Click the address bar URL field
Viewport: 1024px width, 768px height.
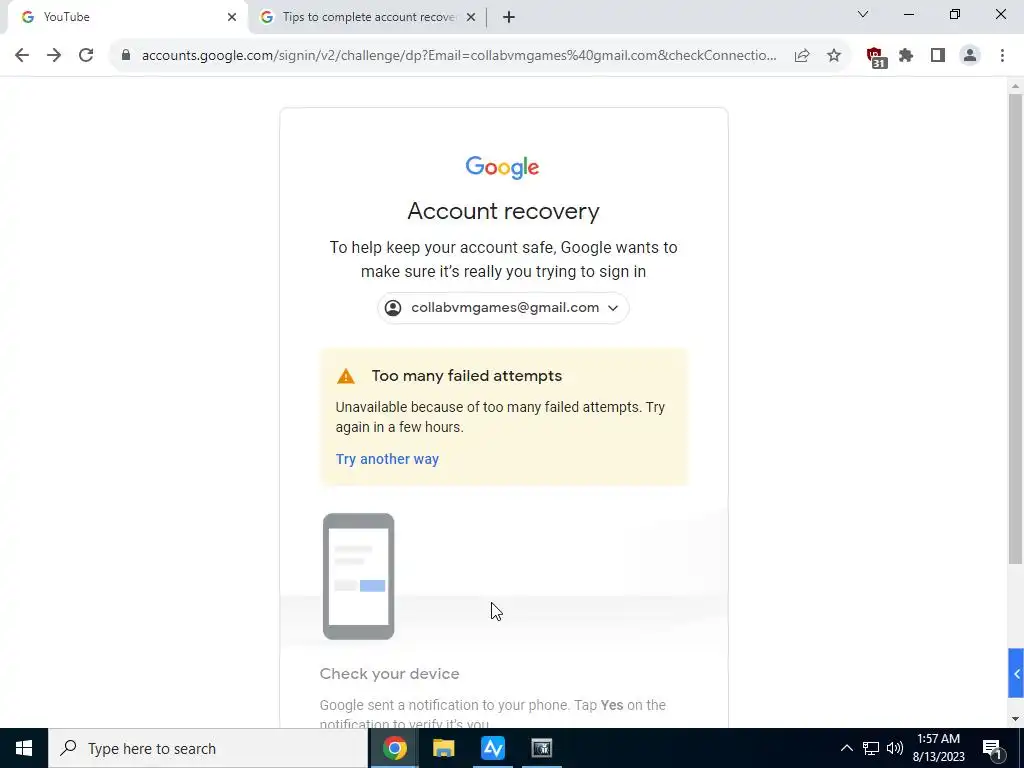459,56
